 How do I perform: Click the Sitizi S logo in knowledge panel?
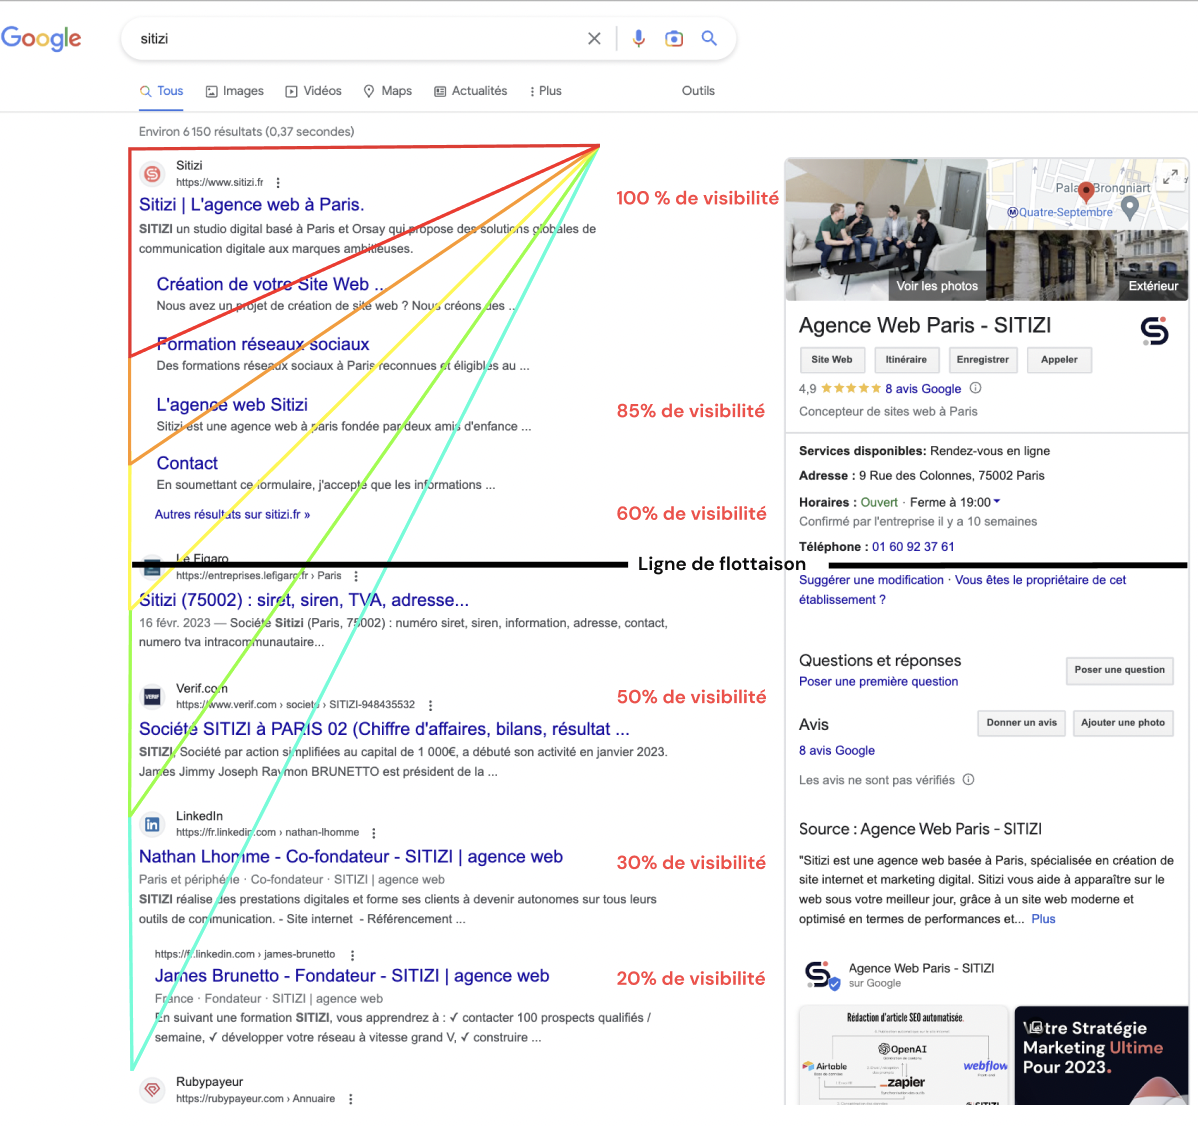click(1154, 331)
